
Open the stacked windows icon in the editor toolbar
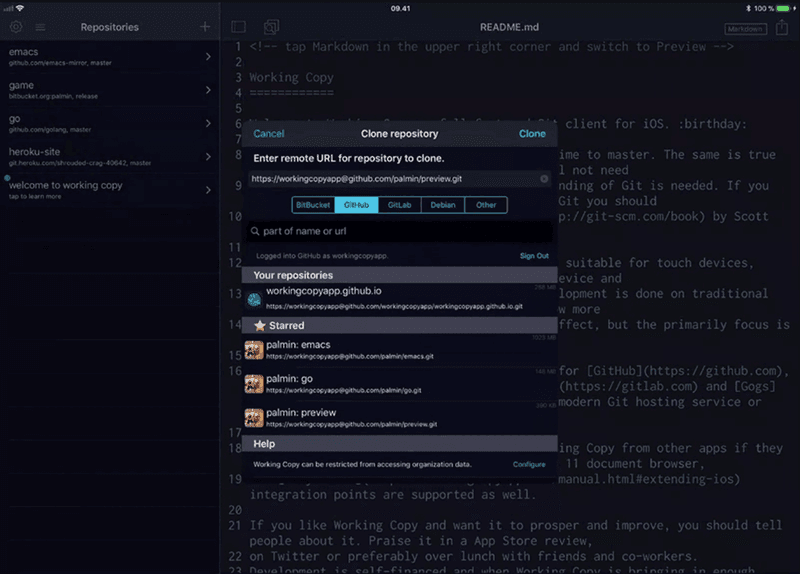pos(271,27)
